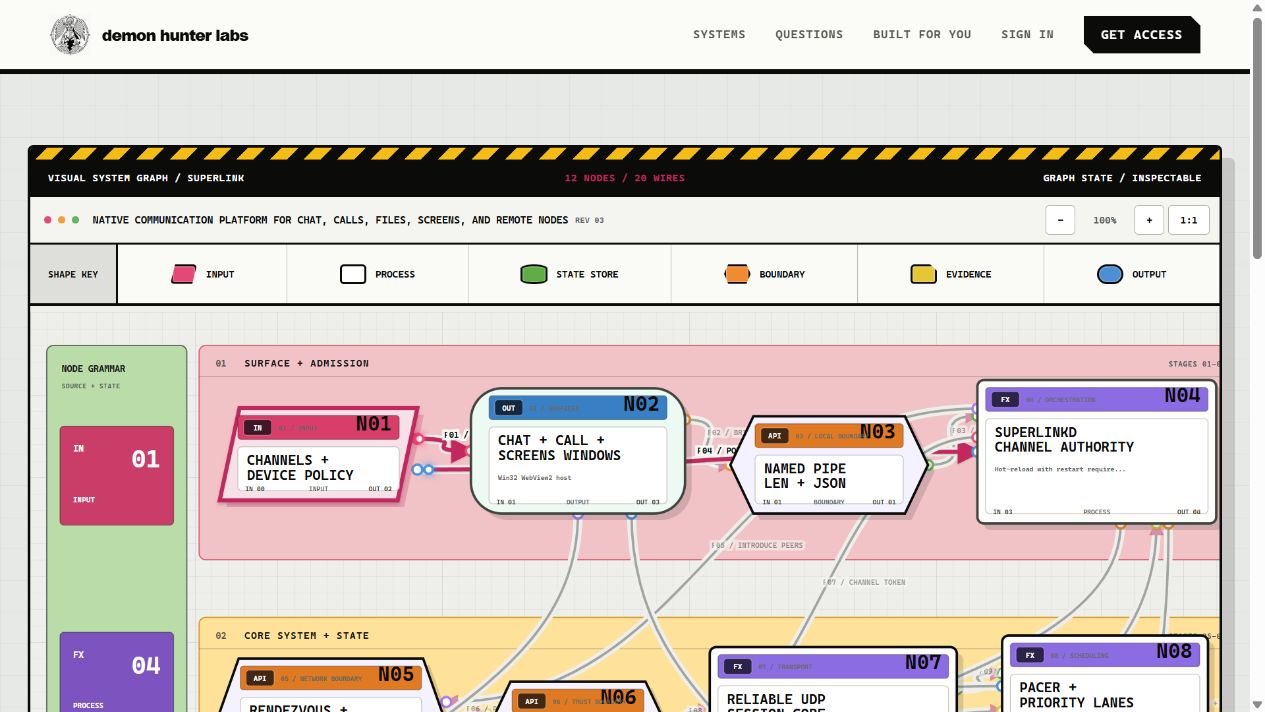Select the EVIDENCE shape key icon
1265x712 pixels.
(923, 274)
